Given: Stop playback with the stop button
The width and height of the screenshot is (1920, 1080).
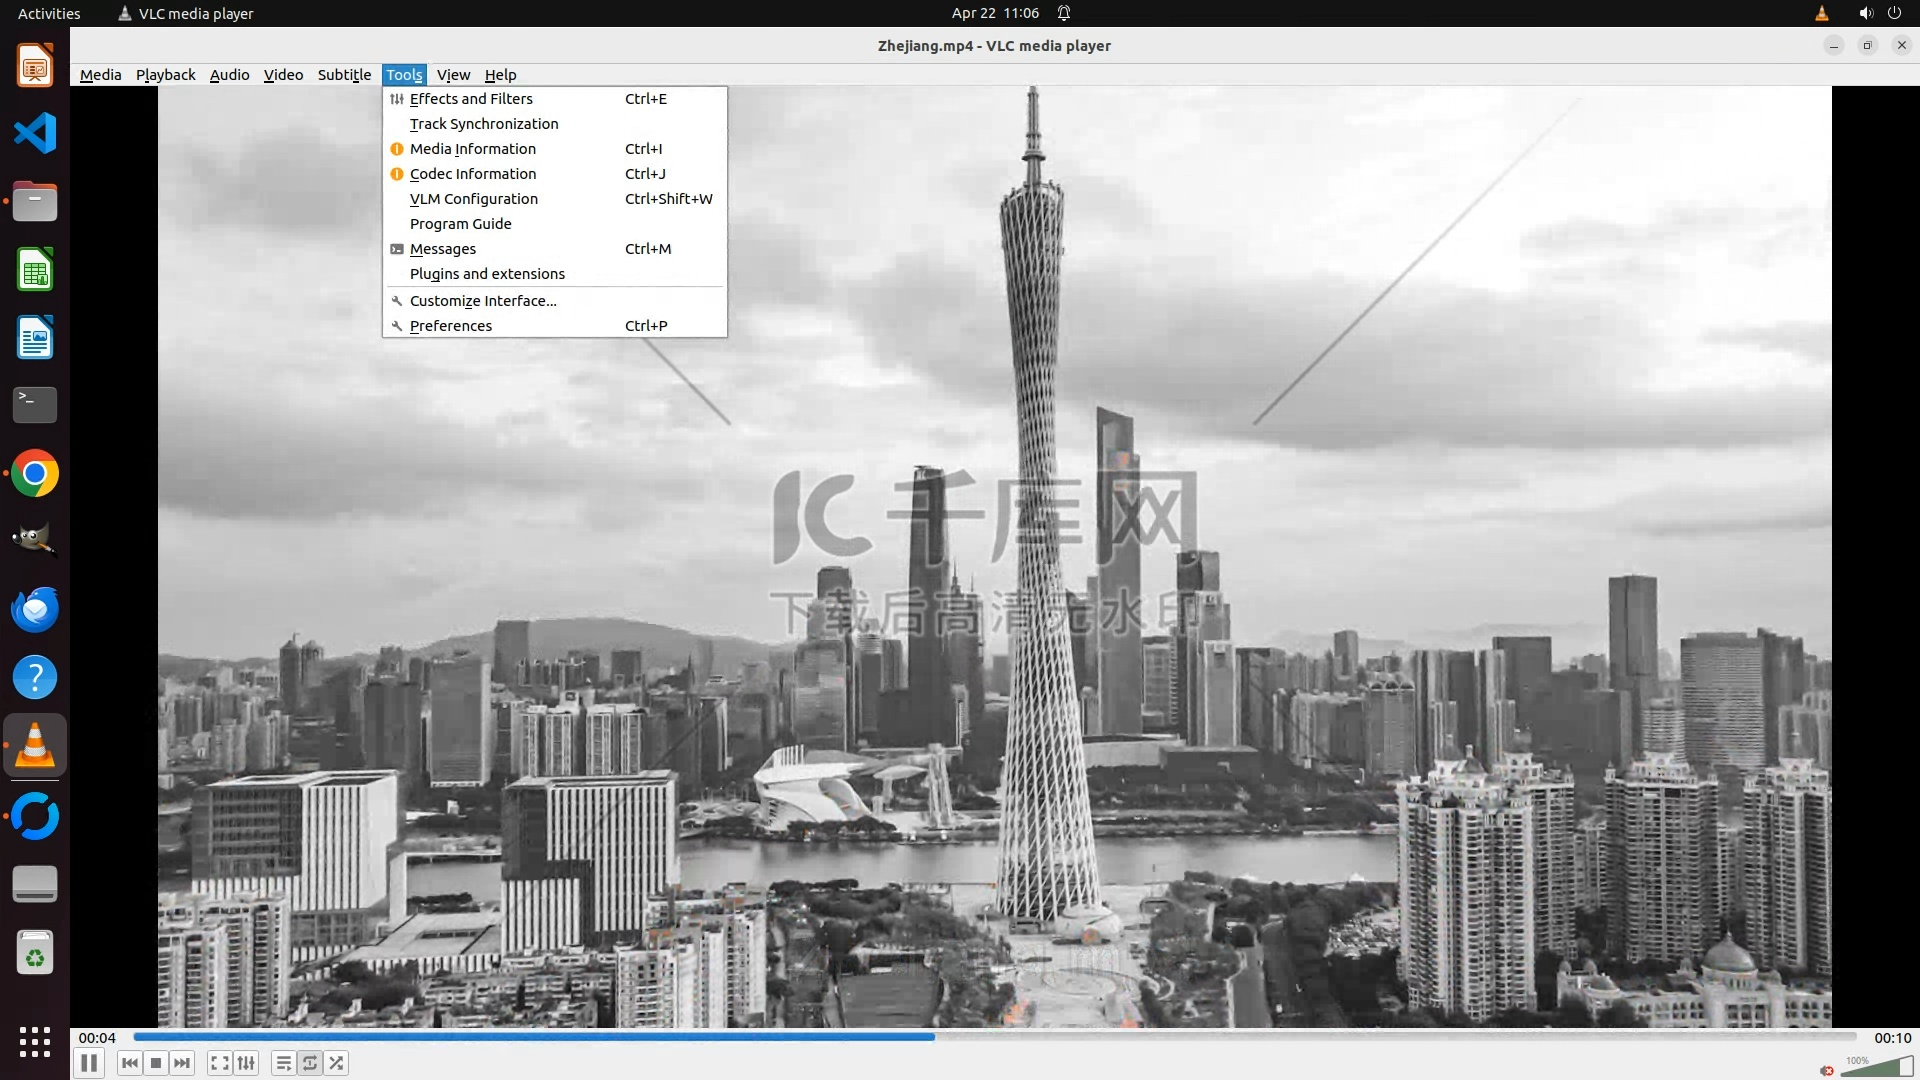Looking at the screenshot, I should (156, 1063).
